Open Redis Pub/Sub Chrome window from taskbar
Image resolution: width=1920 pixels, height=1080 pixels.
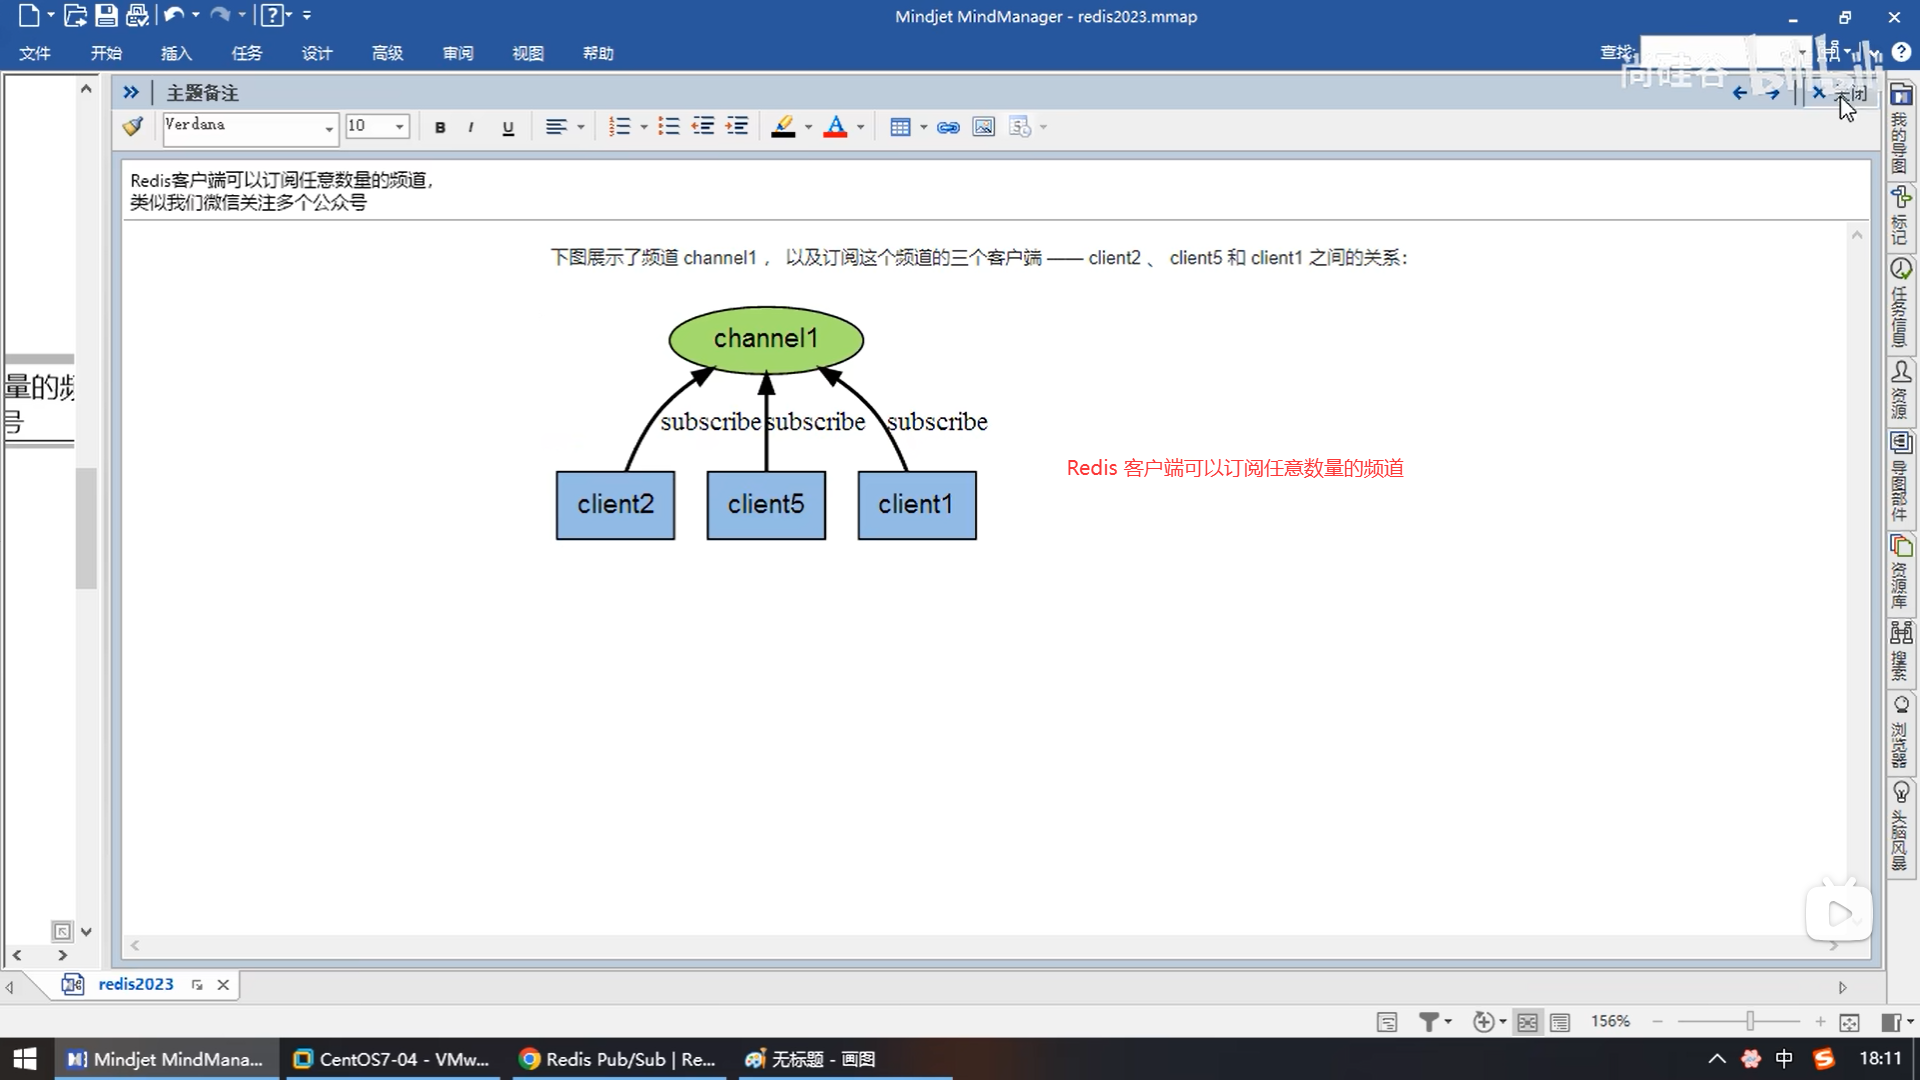(619, 1059)
